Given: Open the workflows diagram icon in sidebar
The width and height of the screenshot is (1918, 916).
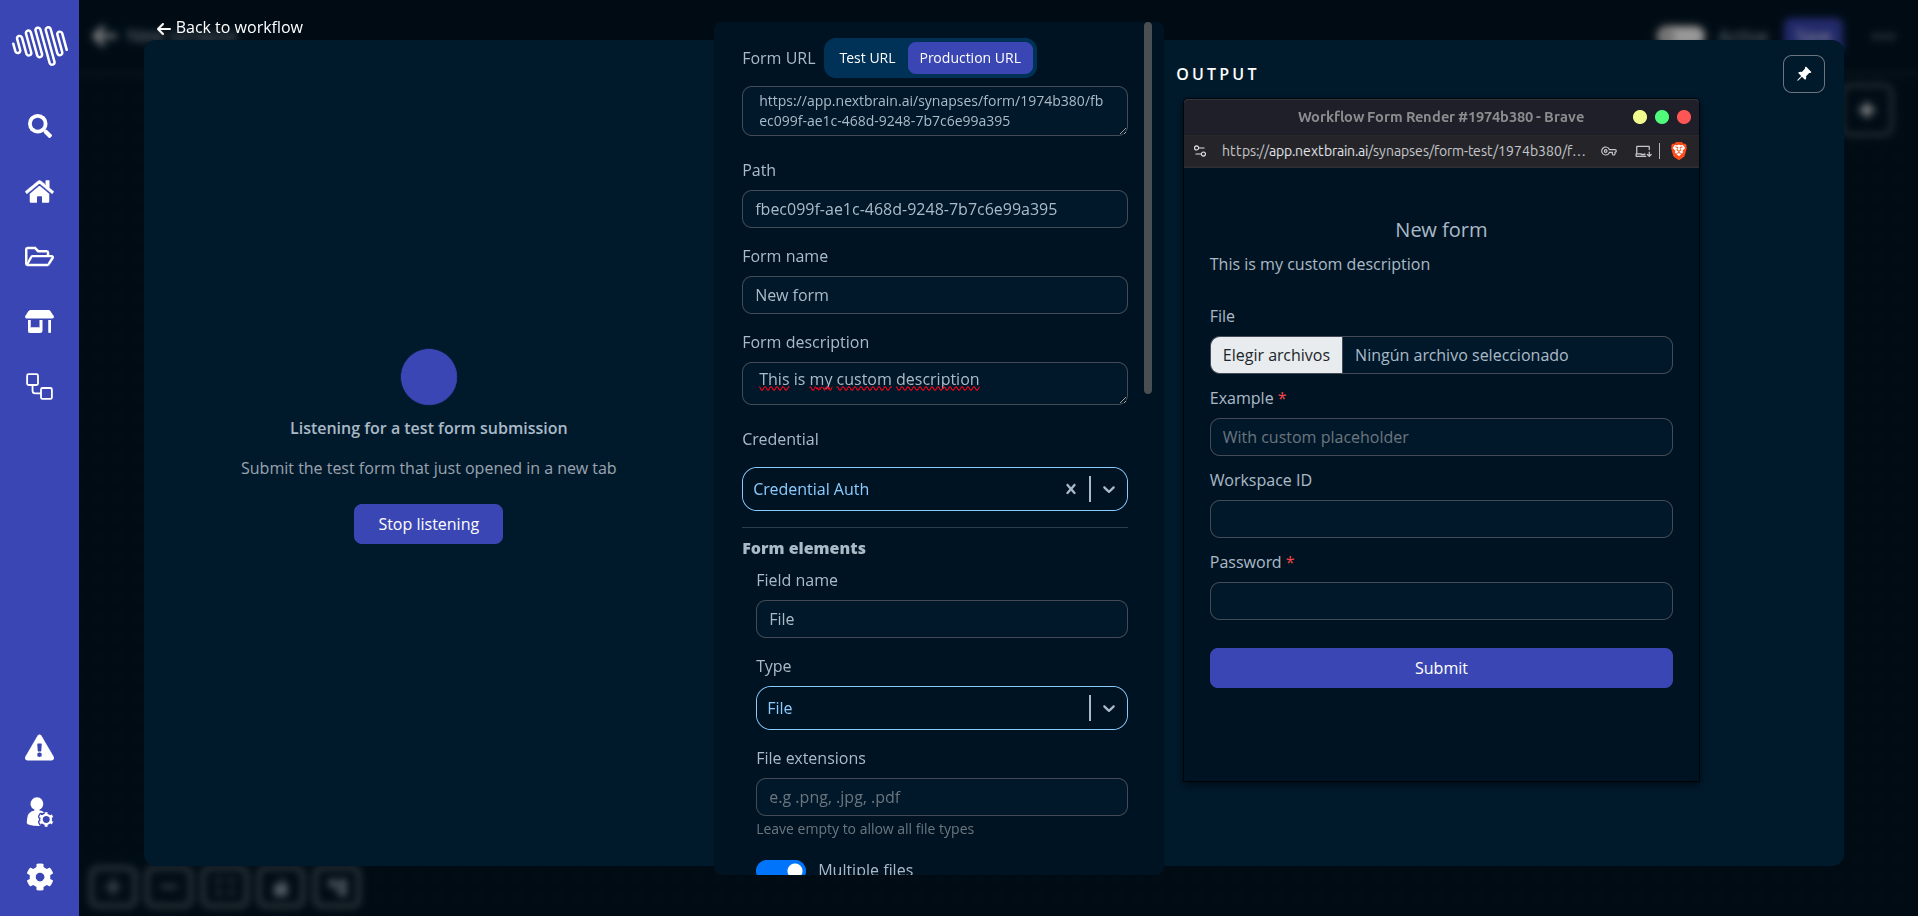Looking at the screenshot, I should pyautogui.click(x=39, y=387).
